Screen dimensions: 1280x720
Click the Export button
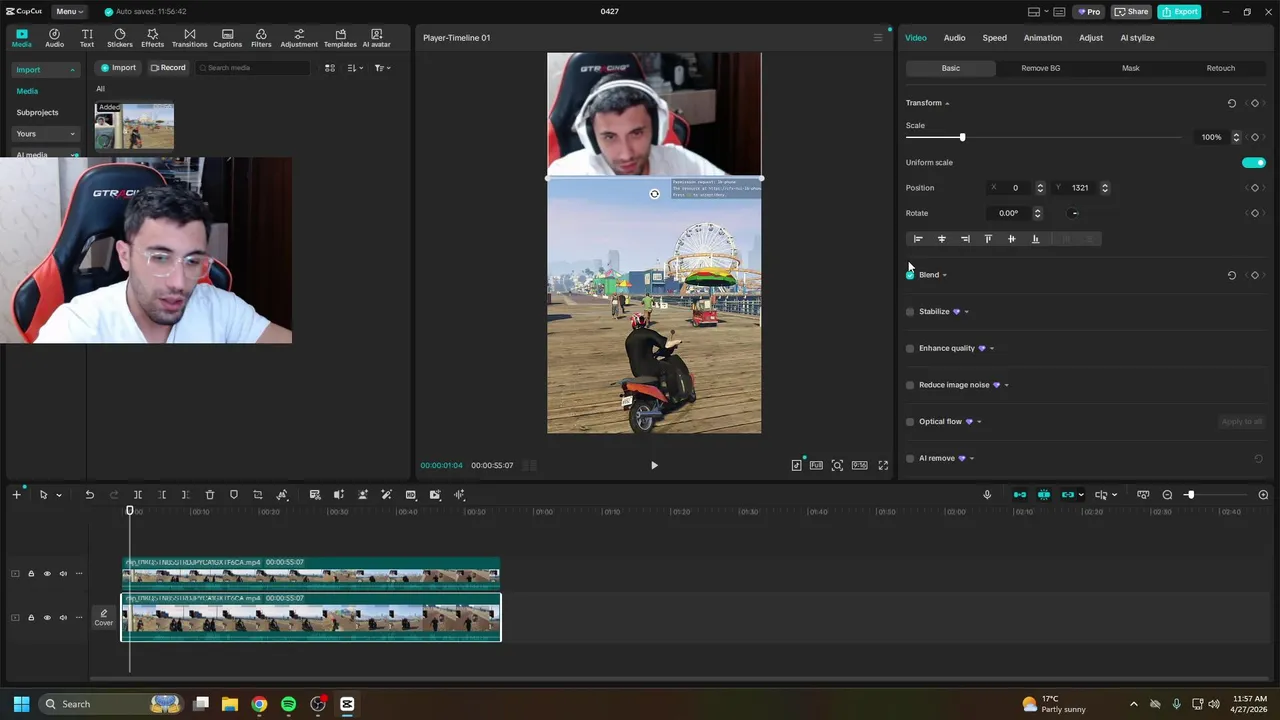(1179, 12)
